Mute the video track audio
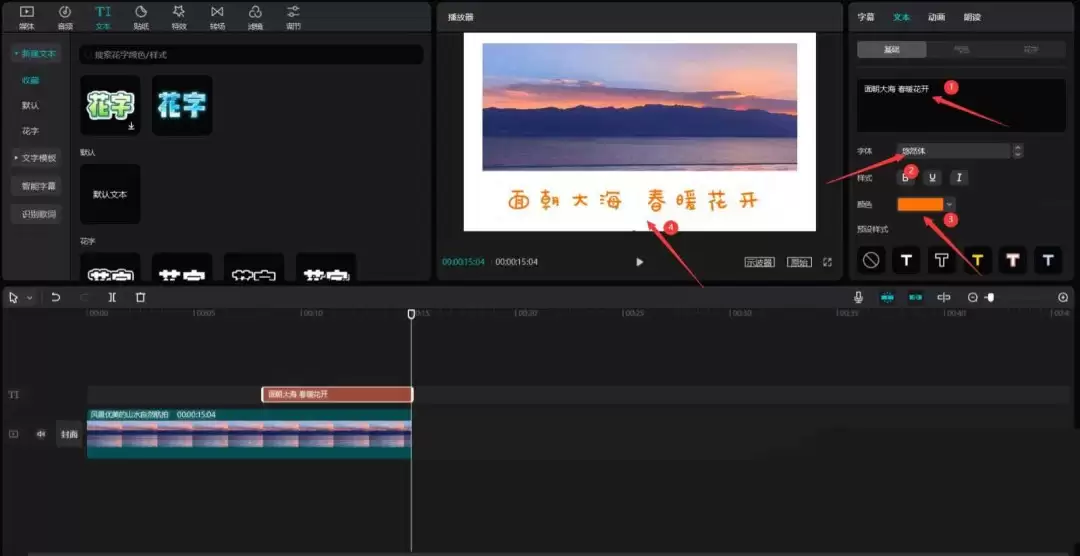 pyautogui.click(x=41, y=434)
